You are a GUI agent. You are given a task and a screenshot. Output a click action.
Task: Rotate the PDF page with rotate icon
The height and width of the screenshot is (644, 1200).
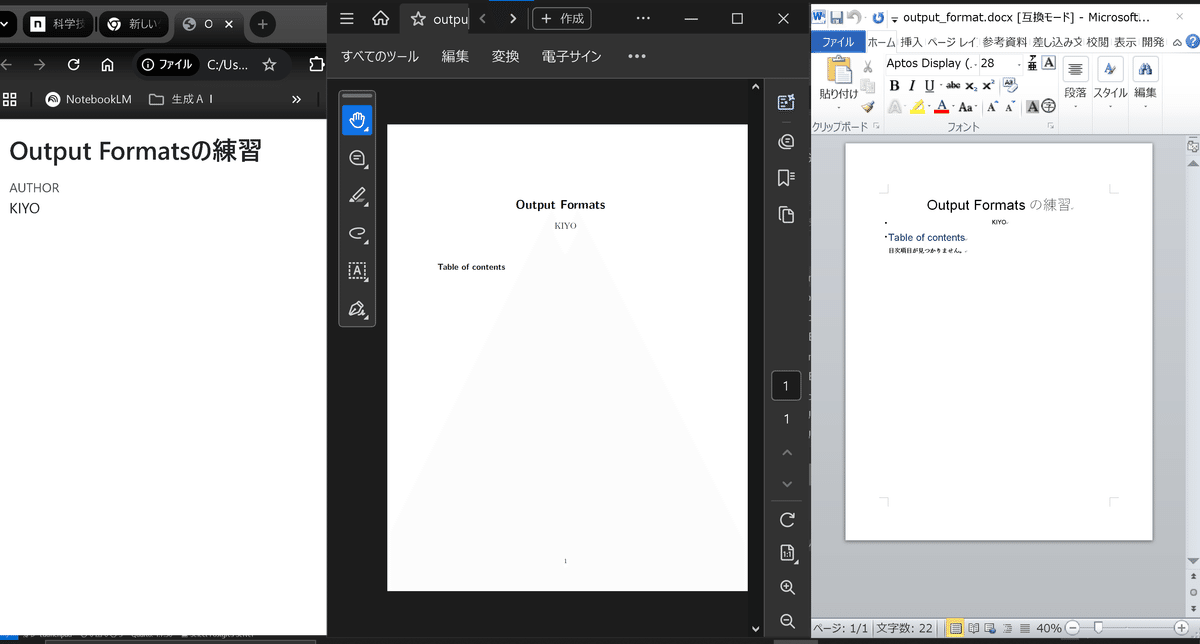[x=787, y=519]
